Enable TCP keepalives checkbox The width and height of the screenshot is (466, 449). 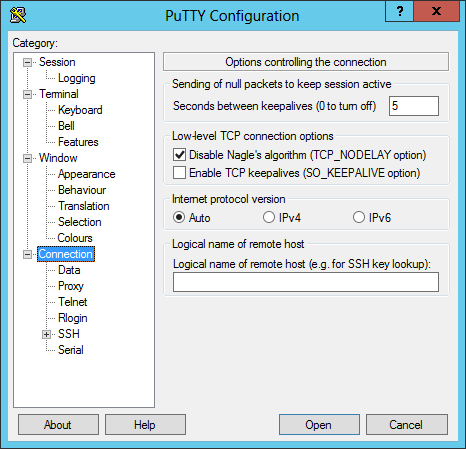(179, 173)
